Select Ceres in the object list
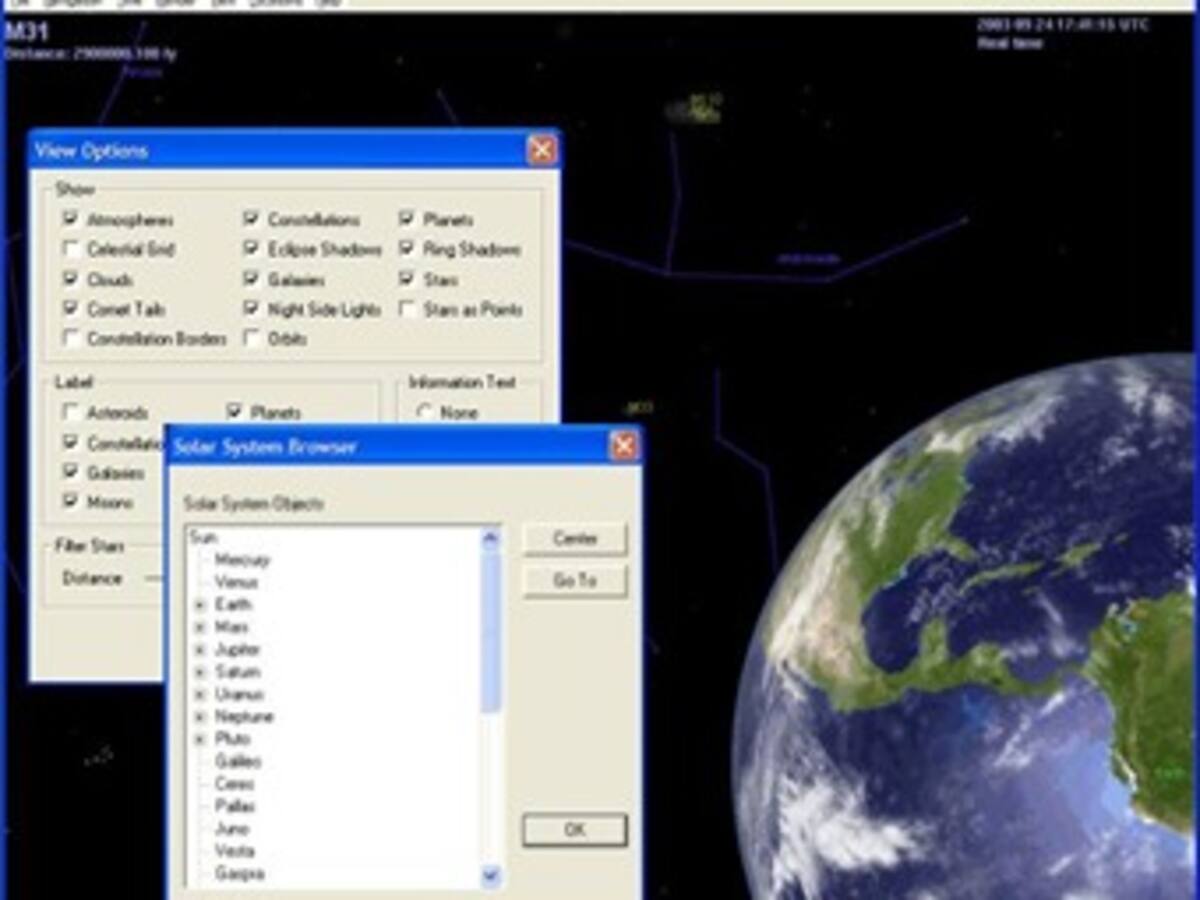The height and width of the screenshot is (900, 1200). (234, 784)
